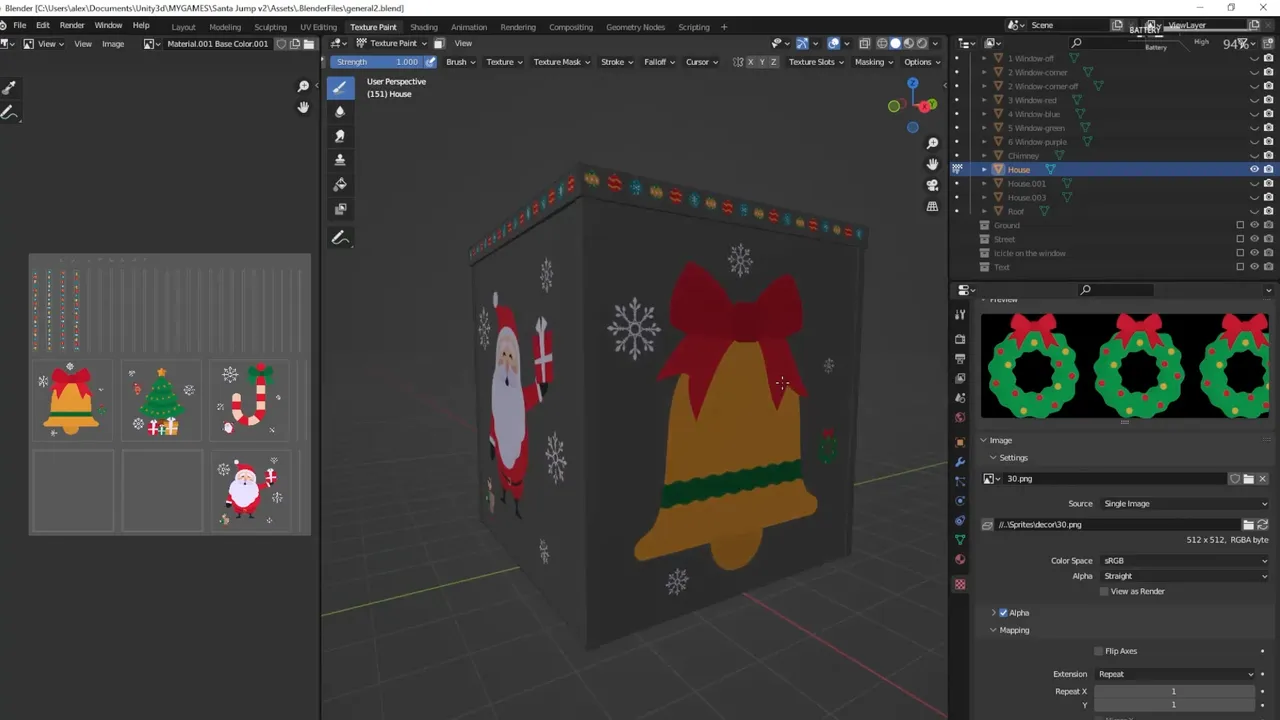The width and height of the screenshot is (1280, 720).
Task: Open the image editor Image menu
Action: (x=113, y=44)
